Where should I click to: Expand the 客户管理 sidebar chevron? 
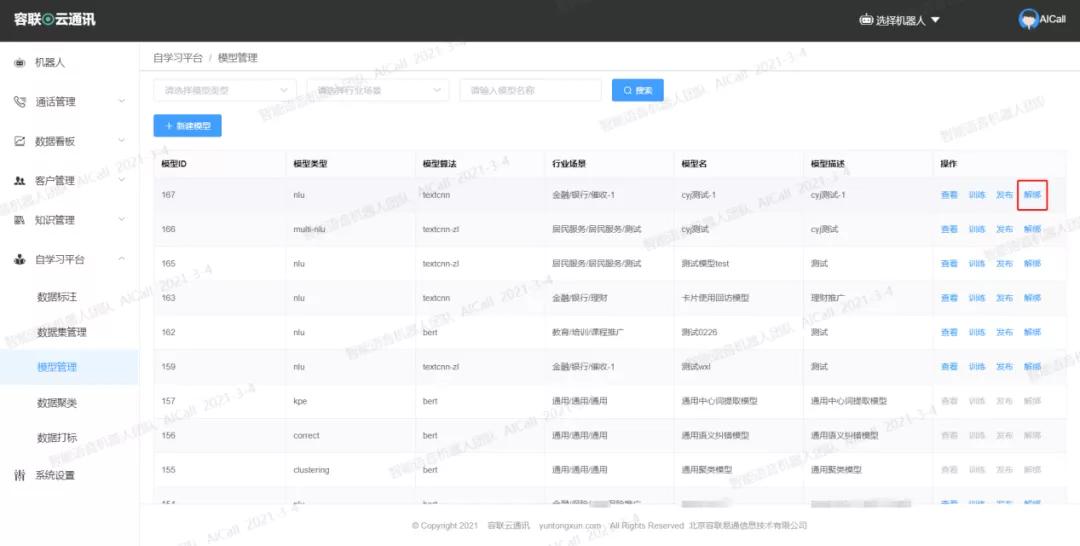[x=121, y=180]
